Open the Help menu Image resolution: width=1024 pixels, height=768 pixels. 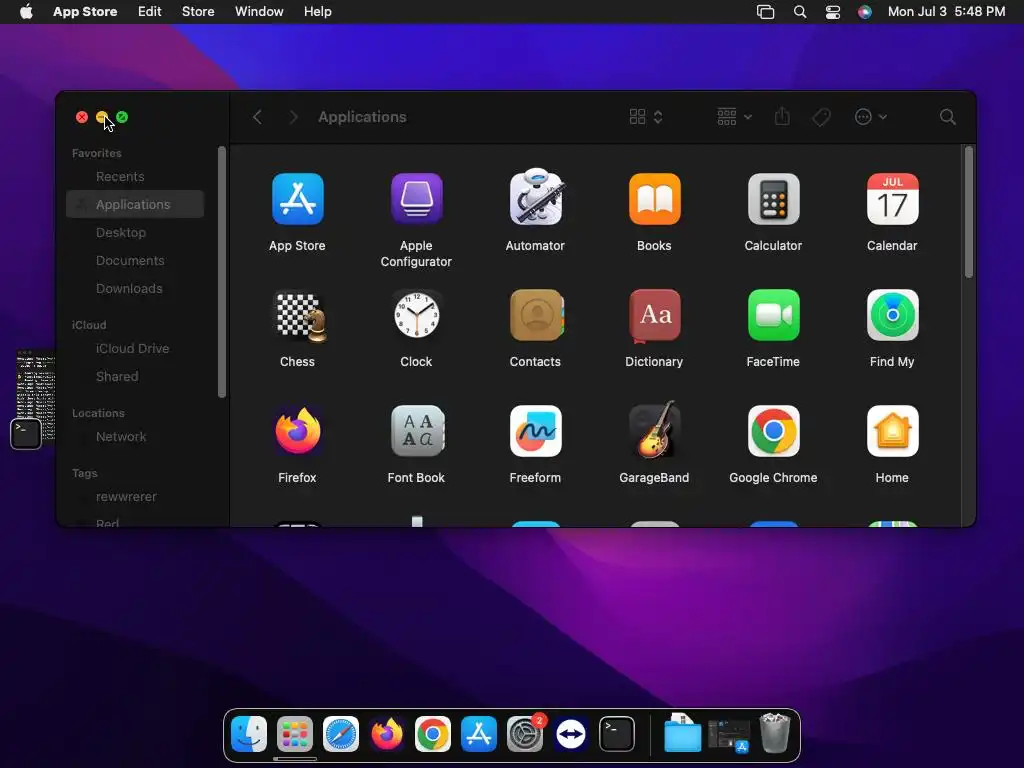(317, 12)
